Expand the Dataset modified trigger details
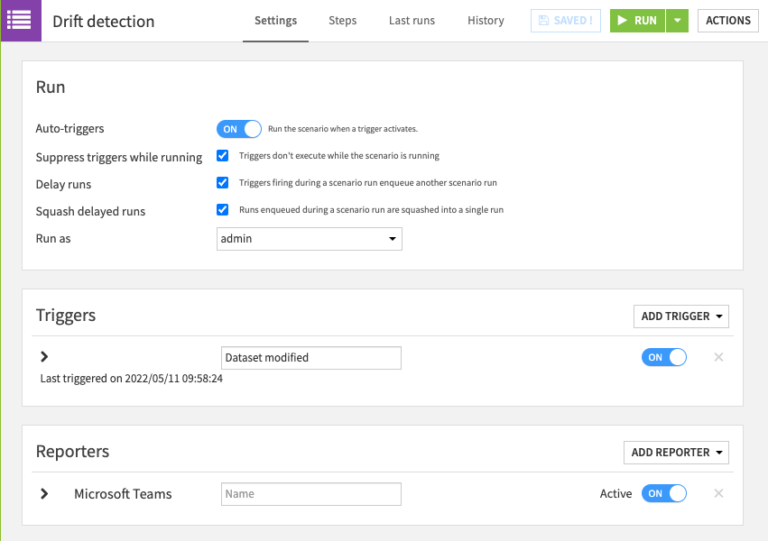This screenshot has width=768, height=541. [x=44, y=356]
